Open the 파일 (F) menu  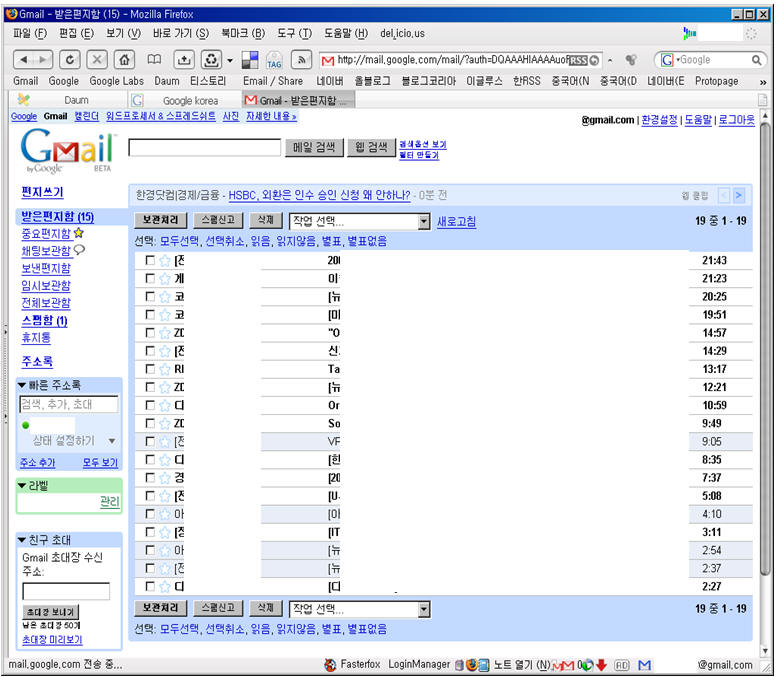click(30, 33)
